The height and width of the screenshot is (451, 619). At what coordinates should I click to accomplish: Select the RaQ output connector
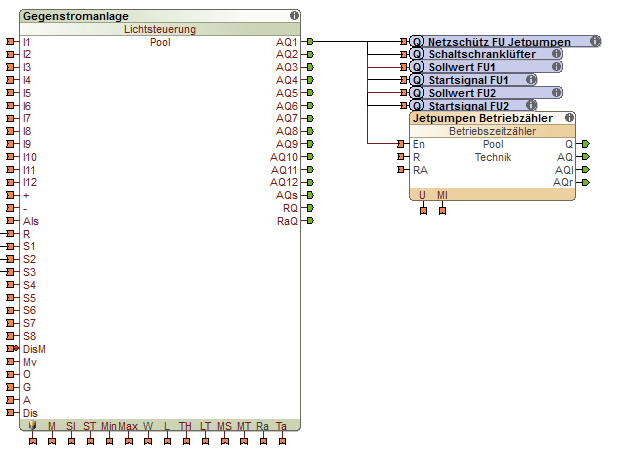coord(310,221)
